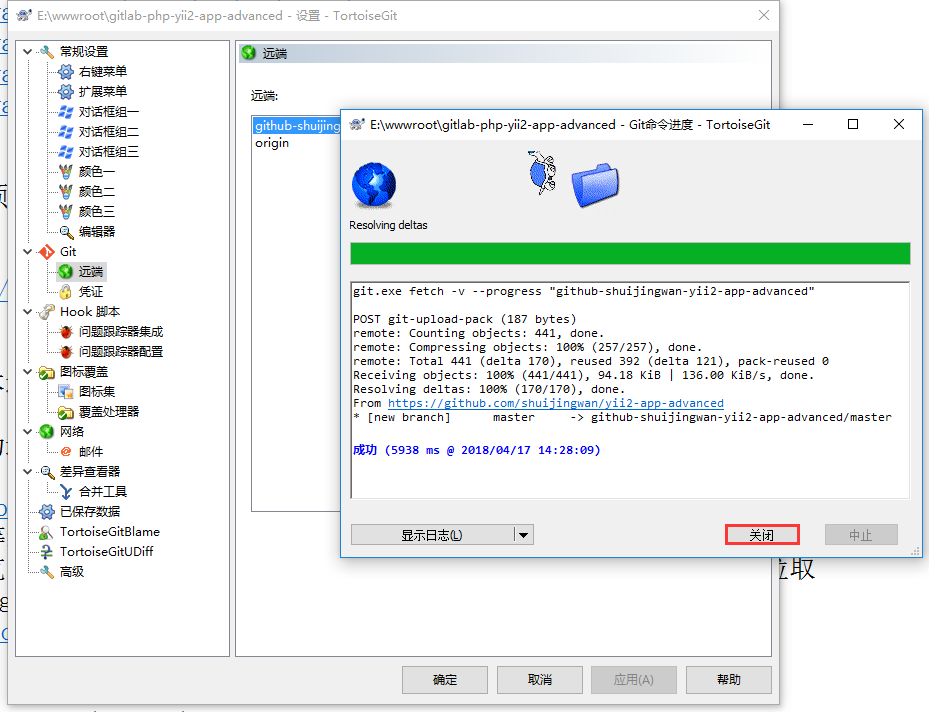Click the magnifier icon beside 编辑器
This screenshot has height=712, width=929.
[66, 232]
